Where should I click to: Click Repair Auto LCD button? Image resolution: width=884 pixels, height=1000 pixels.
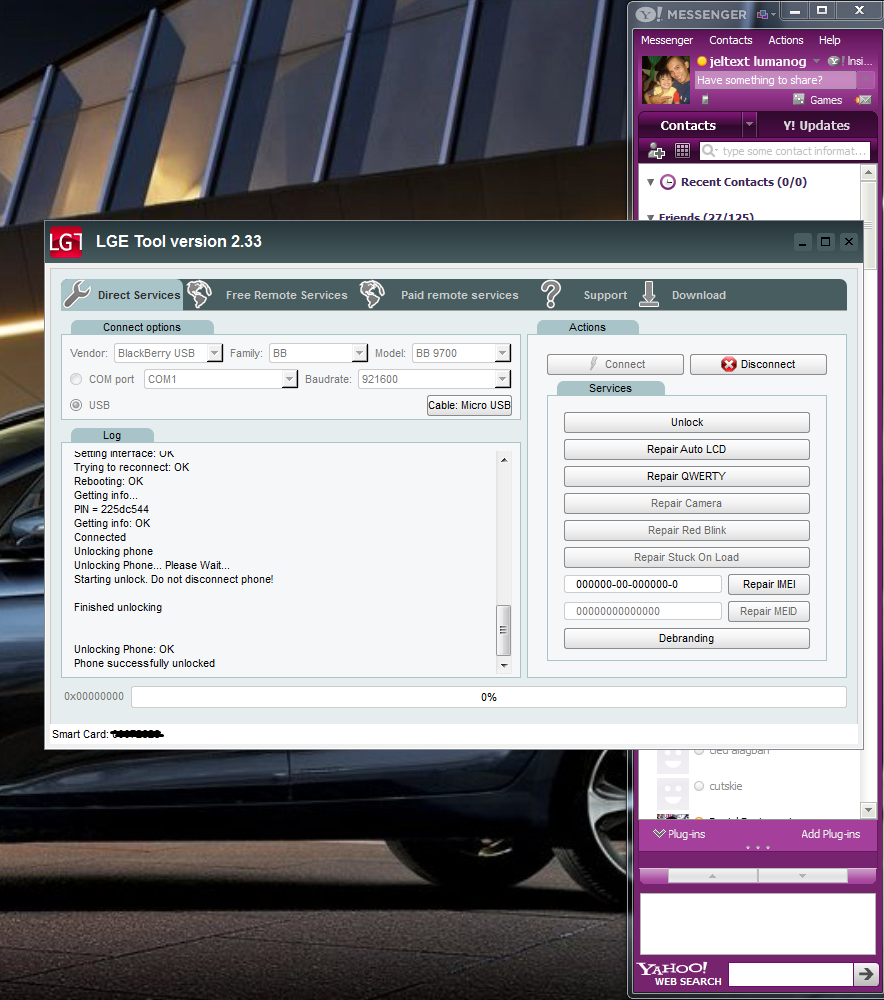pyautogui.click(x=687, y=449)
